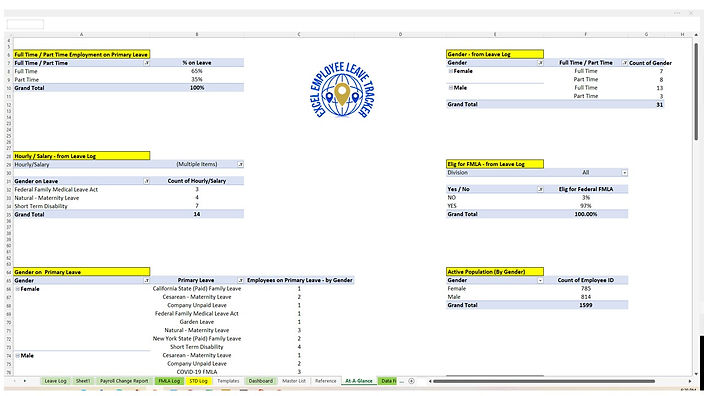Click the vertical scrollbar thumb
Viewport: 704px width, 396px height.
[696, 91]
